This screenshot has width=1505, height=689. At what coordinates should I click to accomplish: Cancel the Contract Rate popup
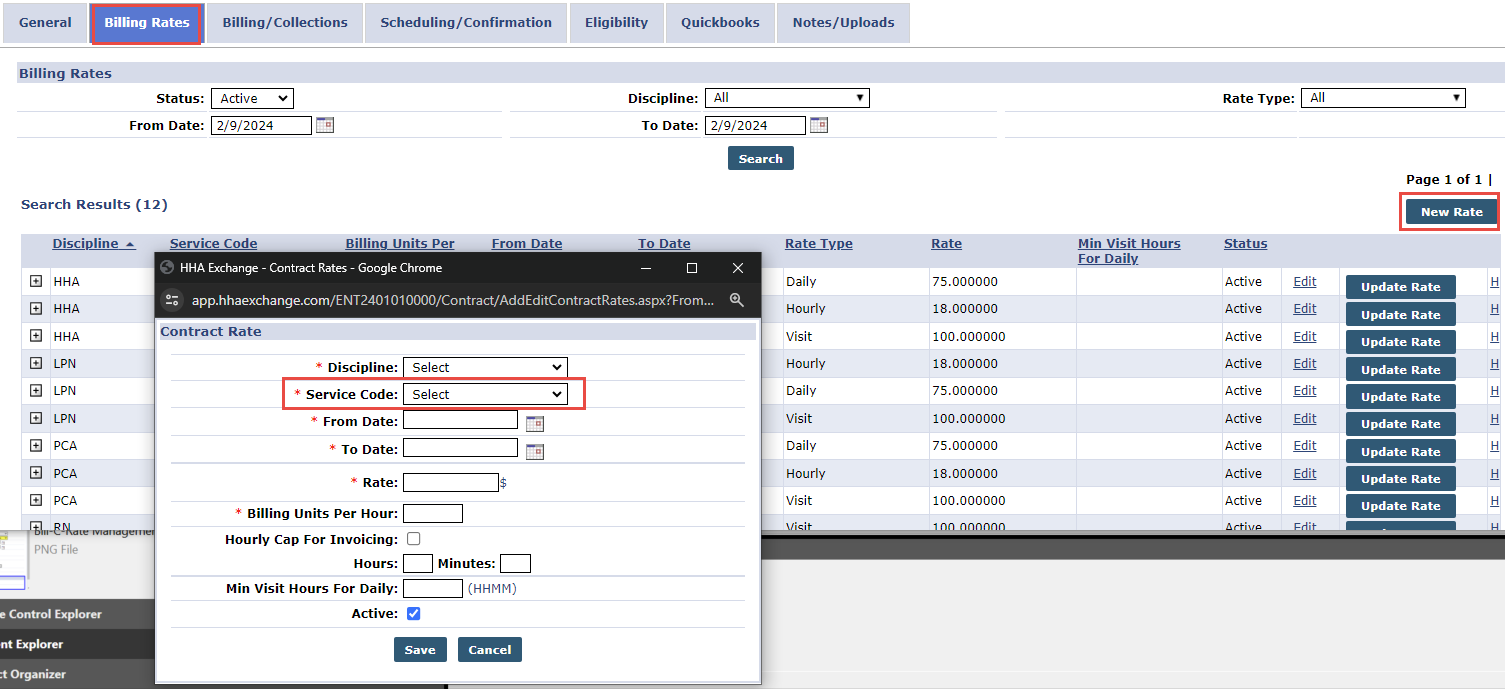point(490,650)
